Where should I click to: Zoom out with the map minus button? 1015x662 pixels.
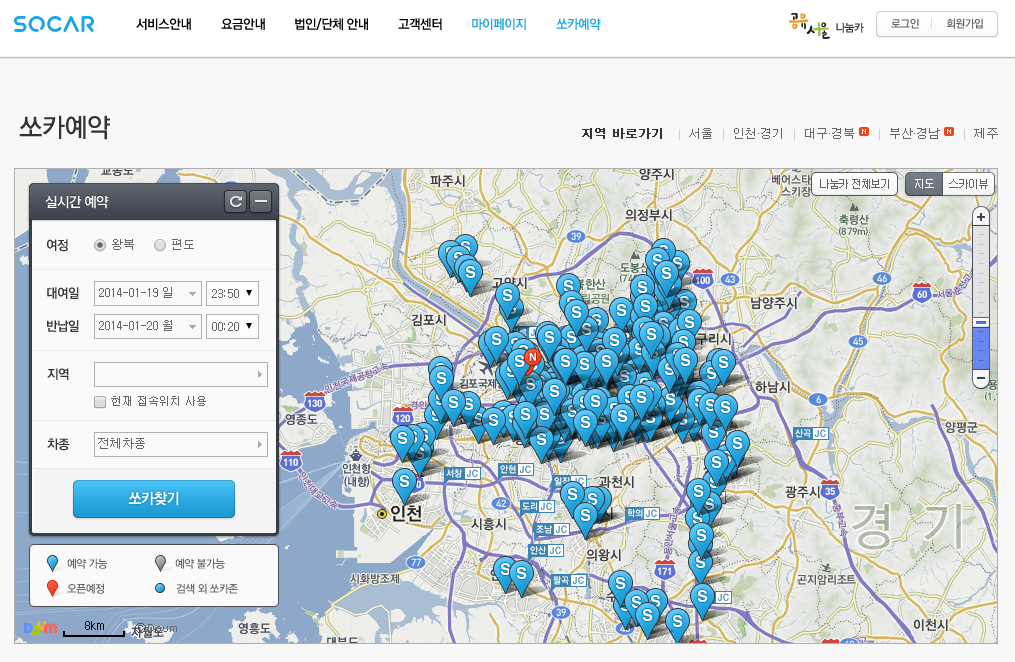click(x=981, y=378)
